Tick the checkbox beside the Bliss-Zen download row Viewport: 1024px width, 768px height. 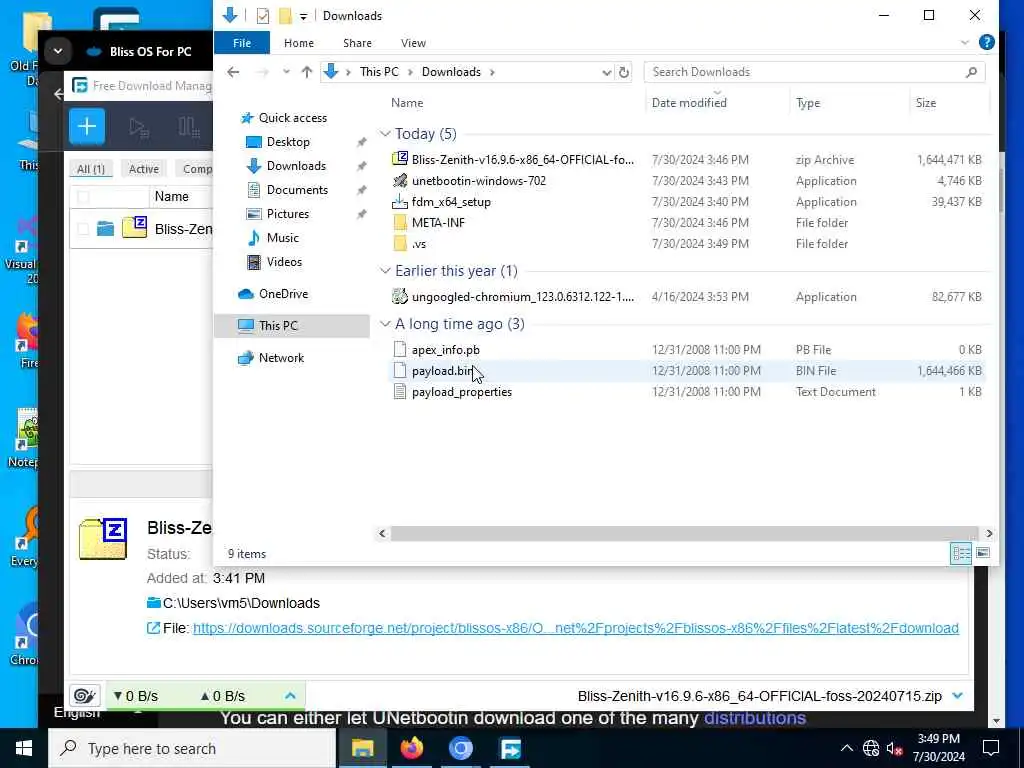[x=83, y=229]
